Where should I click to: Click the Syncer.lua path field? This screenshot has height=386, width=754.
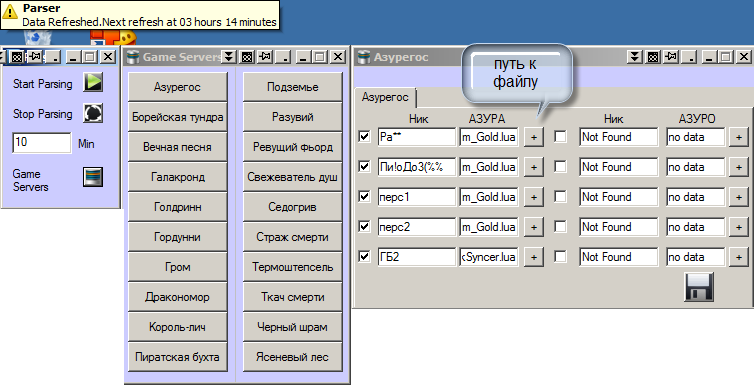(x=489, y=257)
